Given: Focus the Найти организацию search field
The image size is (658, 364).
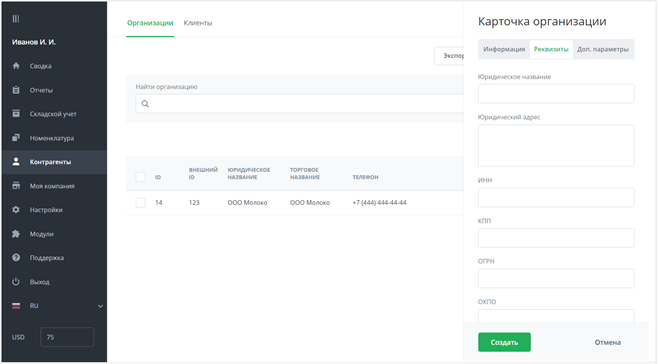Looking at the screenshot, I should pos(300,104).
